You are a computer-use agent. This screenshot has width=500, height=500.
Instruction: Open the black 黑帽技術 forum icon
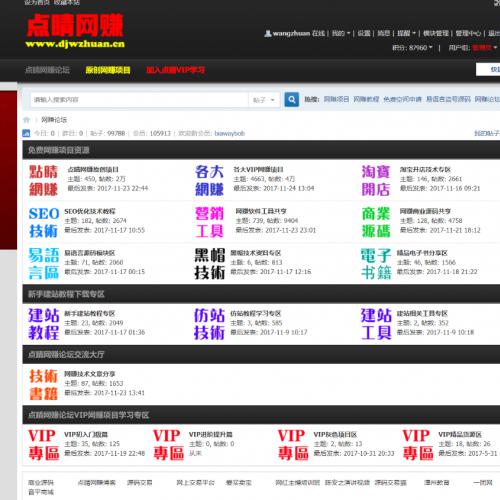210,264
